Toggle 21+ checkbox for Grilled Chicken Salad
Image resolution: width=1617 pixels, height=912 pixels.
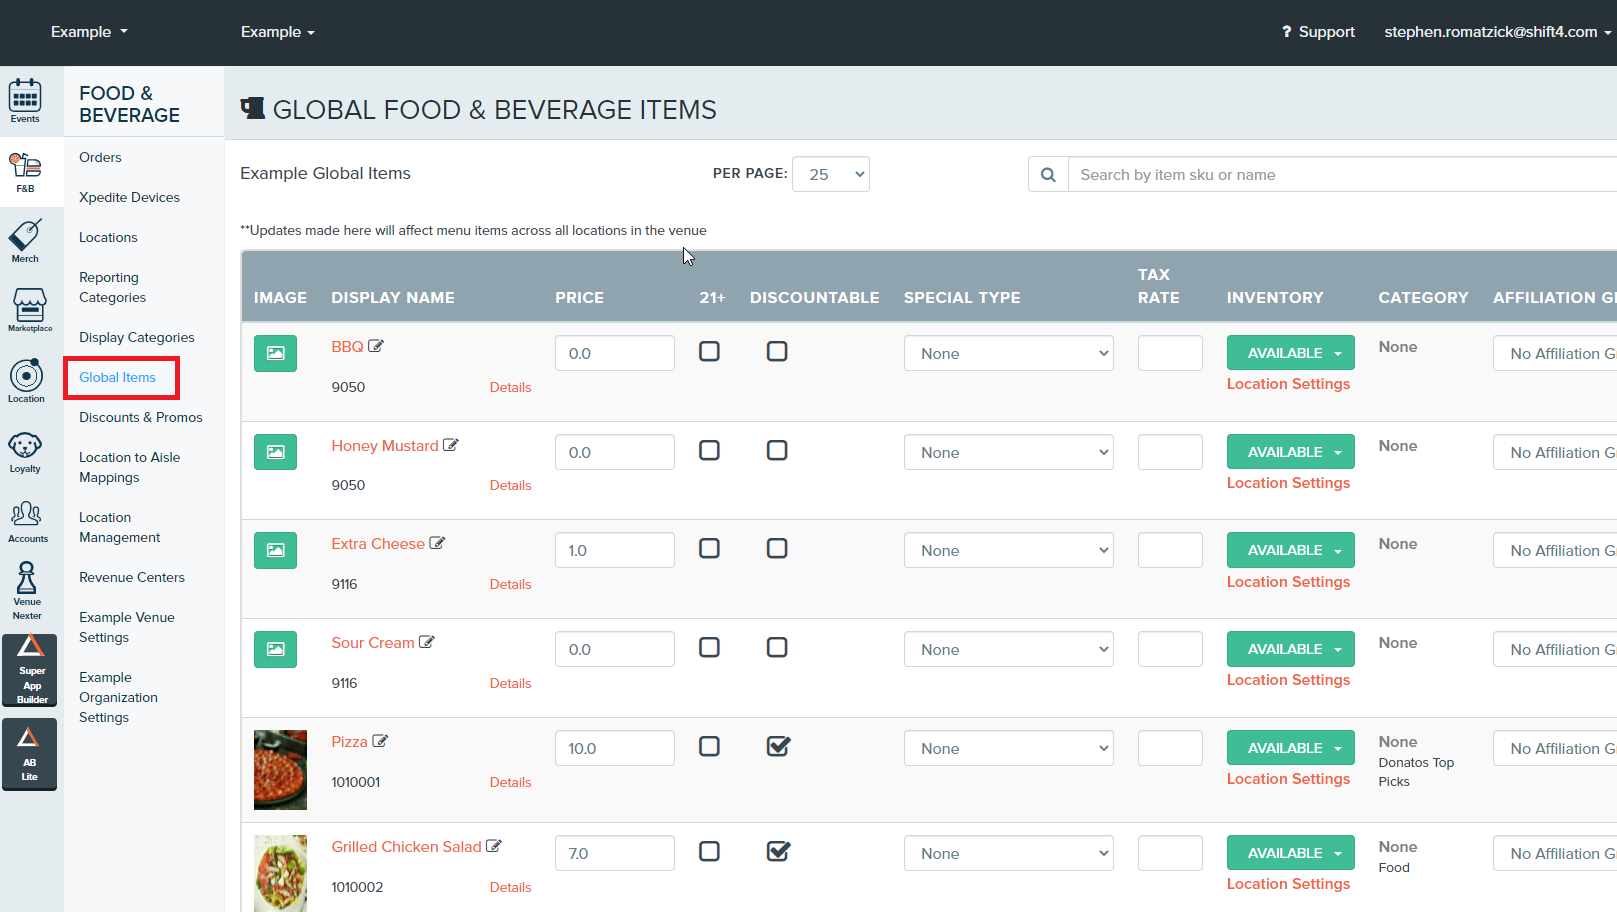[x=709, y=851]
